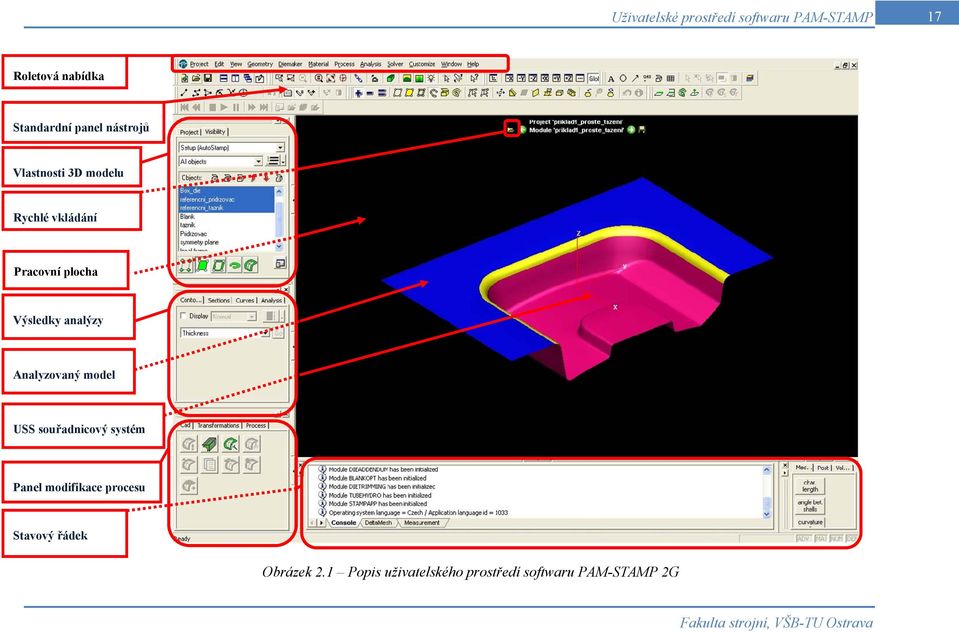
Task: Click the save diskette toolbar icon
Action: point(207,79)
